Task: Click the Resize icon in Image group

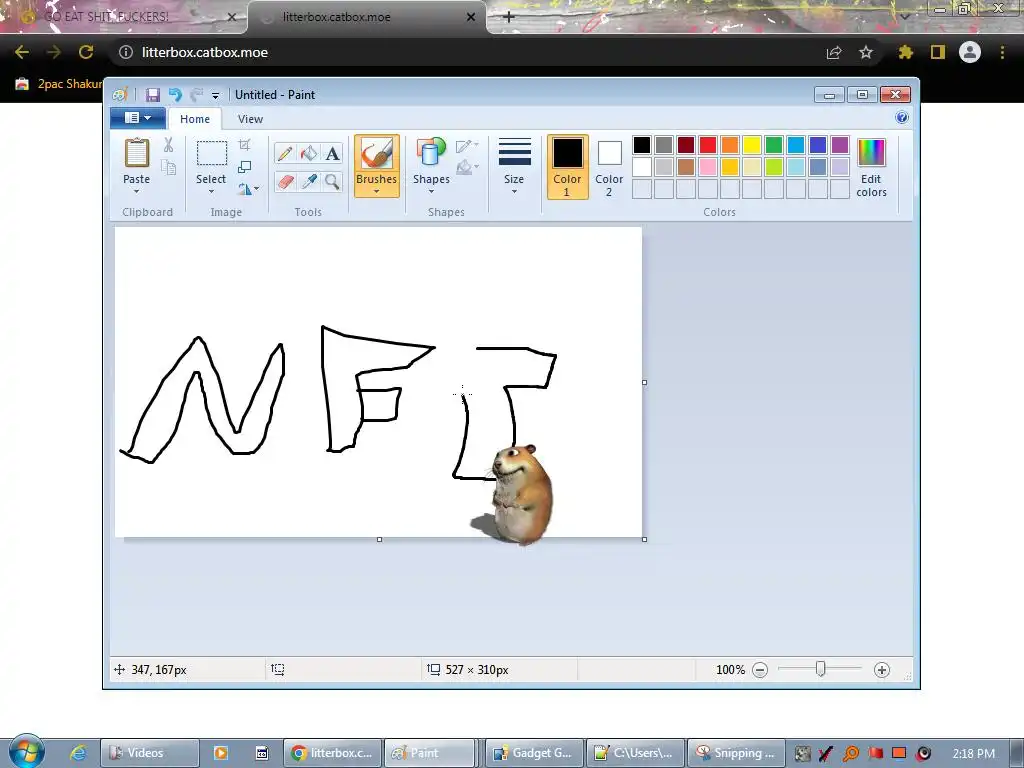Action: (244, 167)
